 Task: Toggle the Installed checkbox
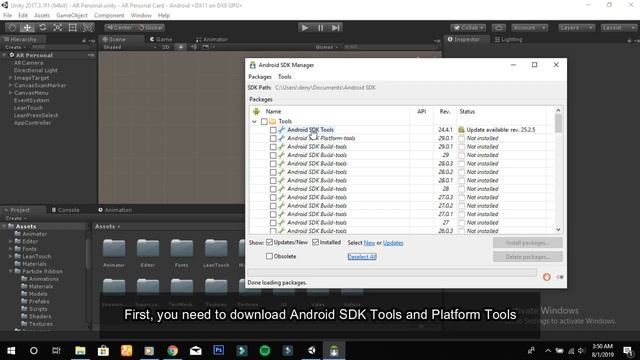coord(316,242)
